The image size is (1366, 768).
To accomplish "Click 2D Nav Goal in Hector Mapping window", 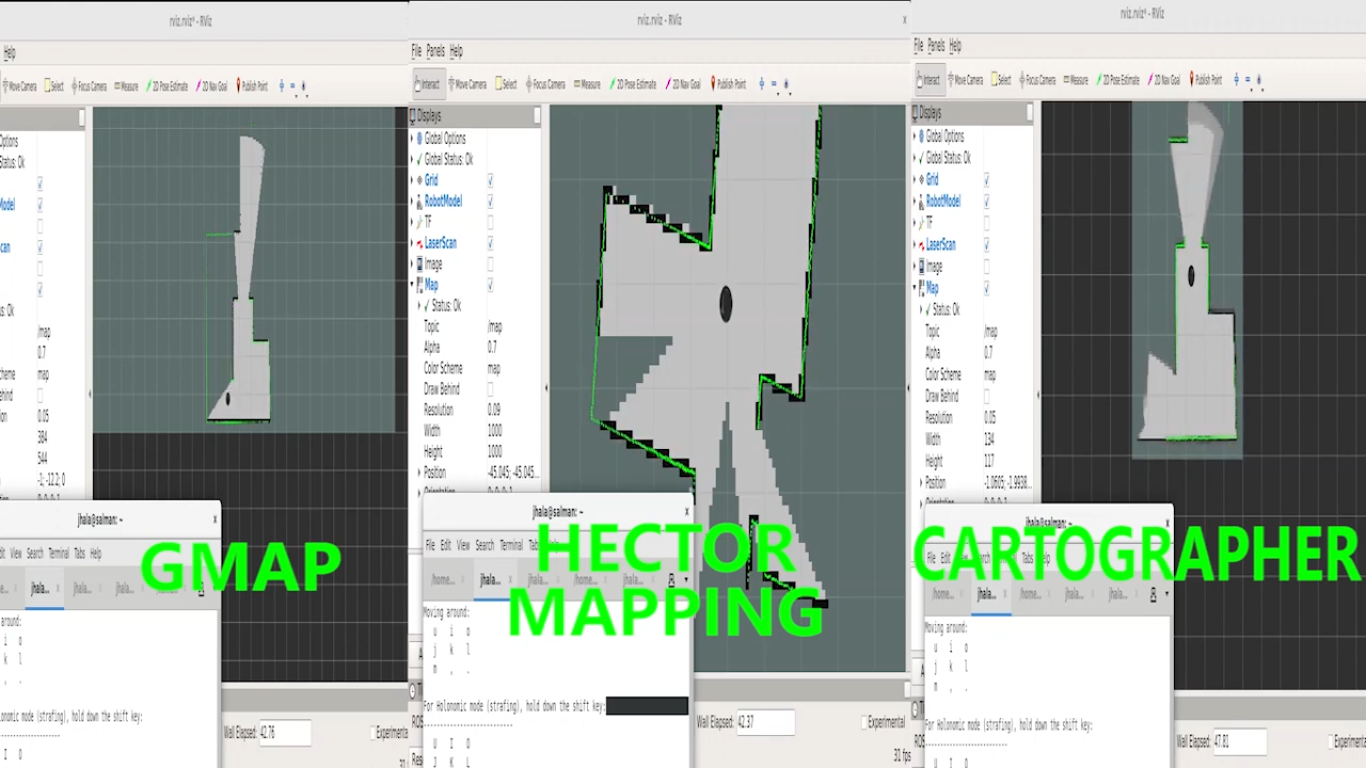I will pyautogui.click(x=686, y=85).
